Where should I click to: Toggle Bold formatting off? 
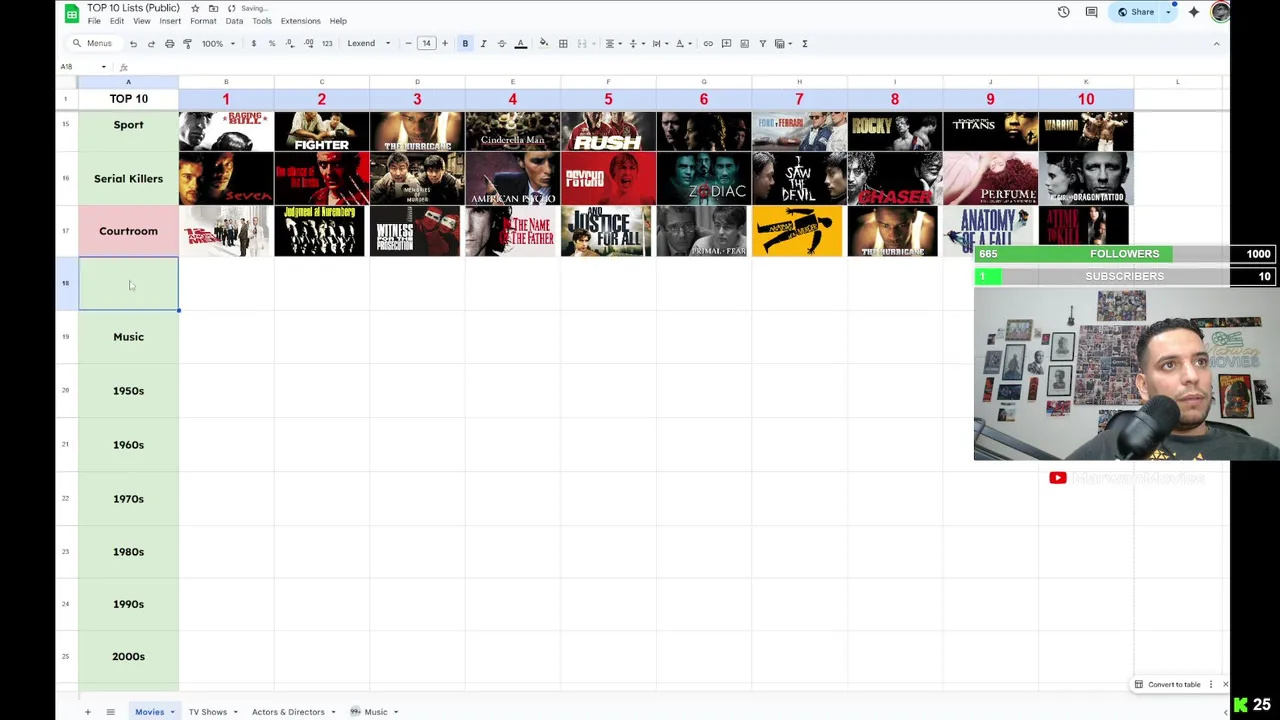[x=465, y=43]
